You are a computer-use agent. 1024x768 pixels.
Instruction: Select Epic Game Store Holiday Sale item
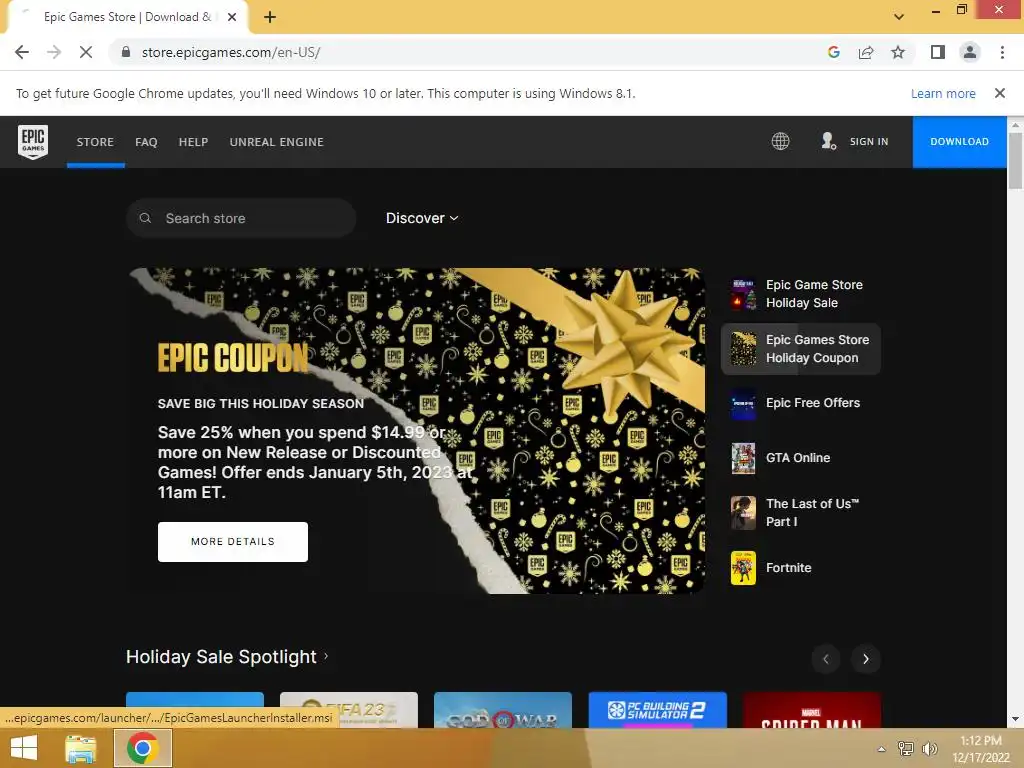coord(801,294)
